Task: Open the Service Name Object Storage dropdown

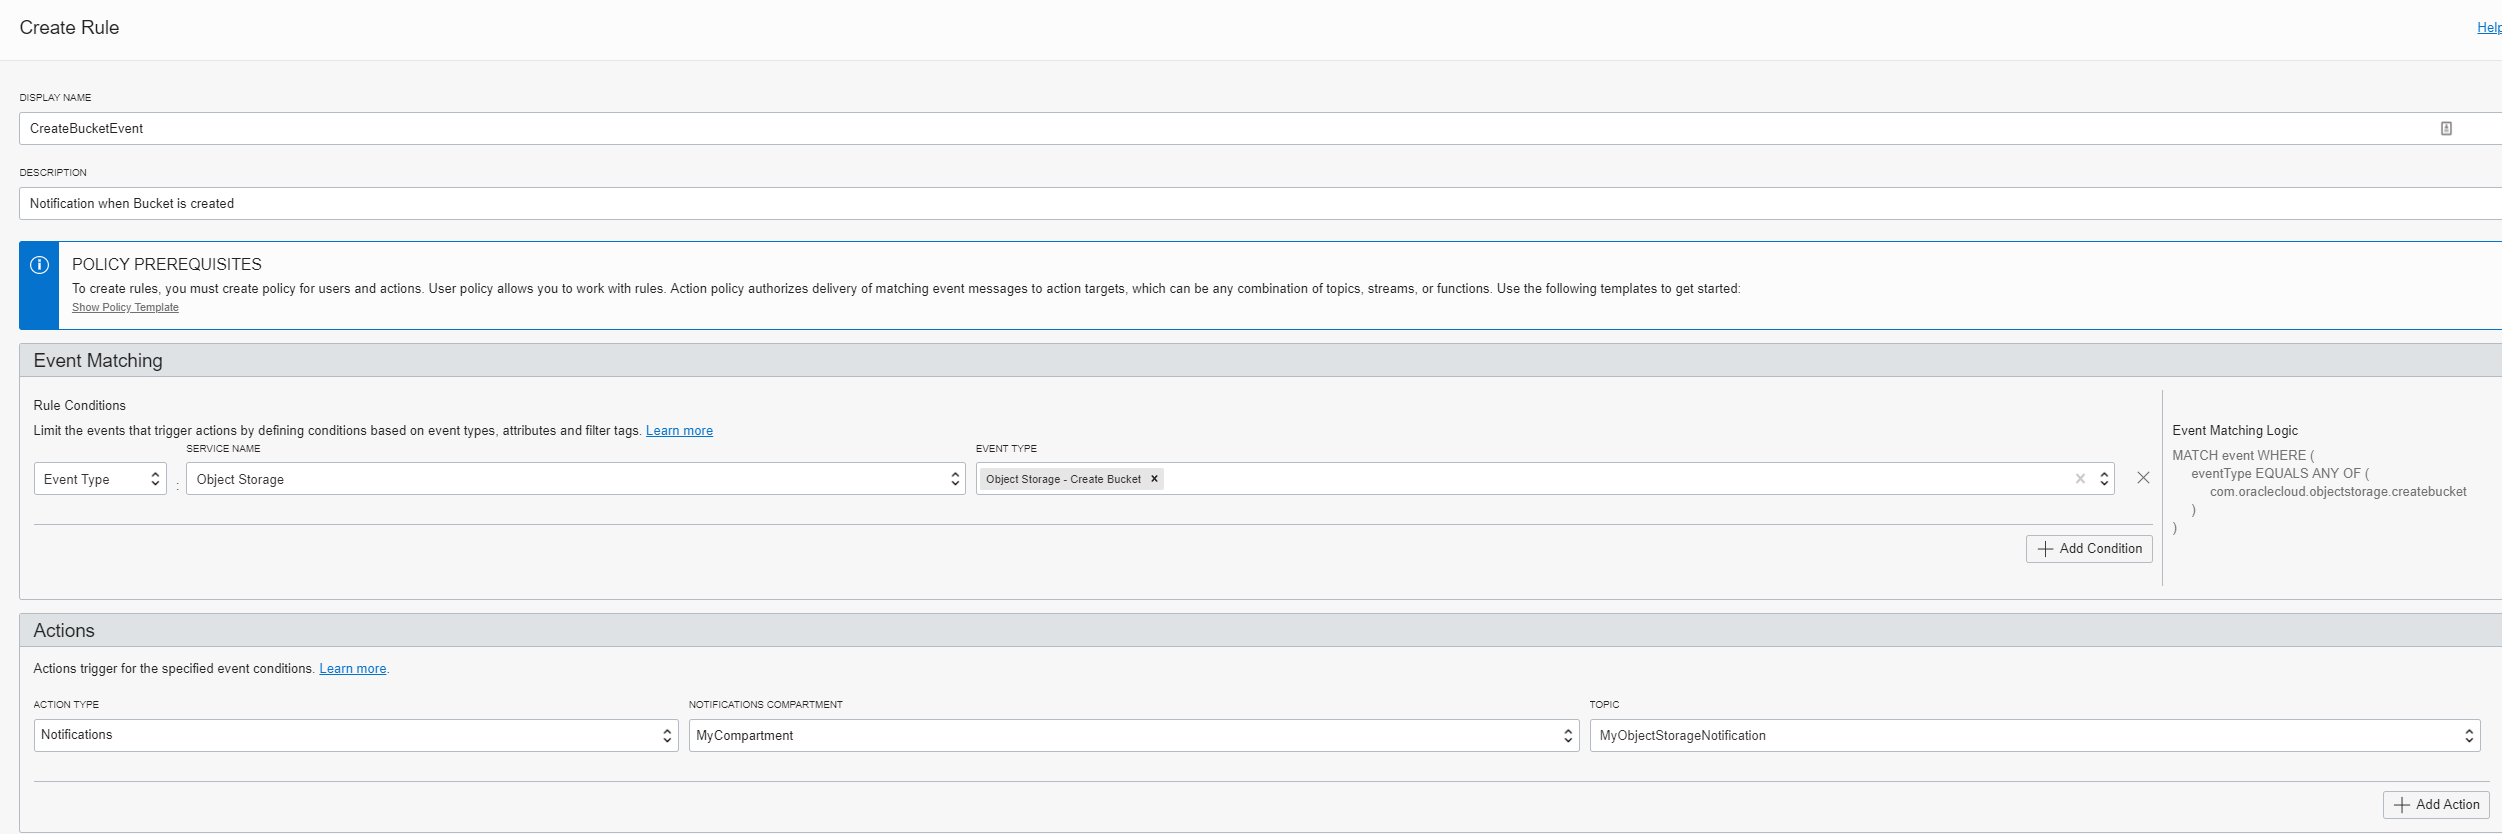Action: 575,479
